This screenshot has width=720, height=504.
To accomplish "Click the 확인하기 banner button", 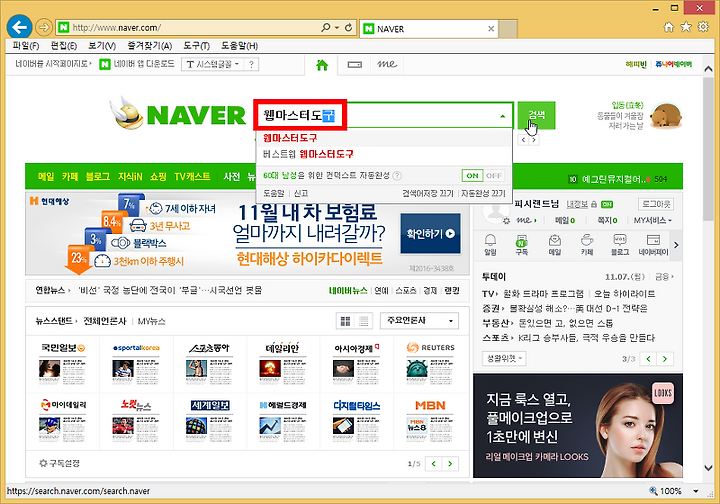I will pyautogui.click(x=430, y=234).
